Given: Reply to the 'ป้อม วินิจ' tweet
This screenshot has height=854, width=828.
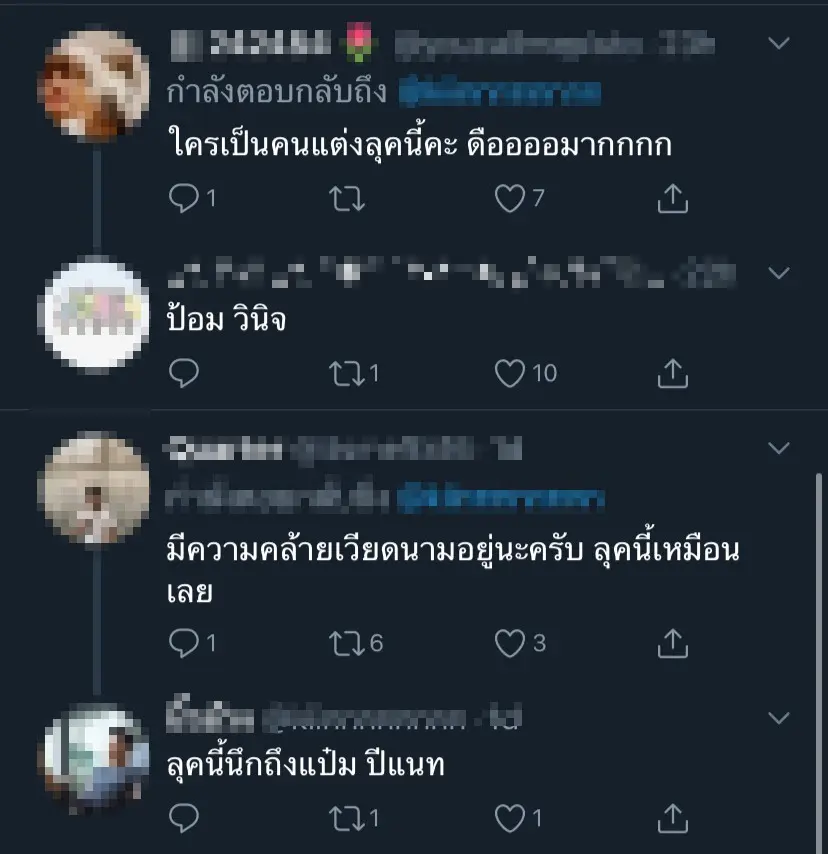Looking at the screenshot, I should point(183,374).
